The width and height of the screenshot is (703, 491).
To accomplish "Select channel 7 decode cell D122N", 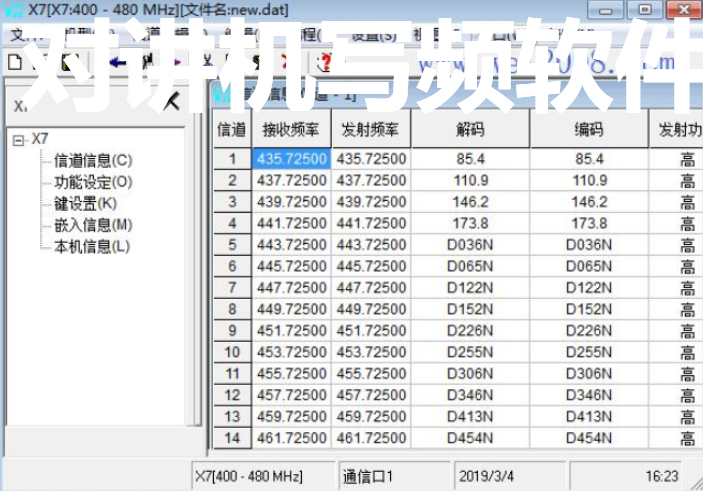I will coord(470,287).
